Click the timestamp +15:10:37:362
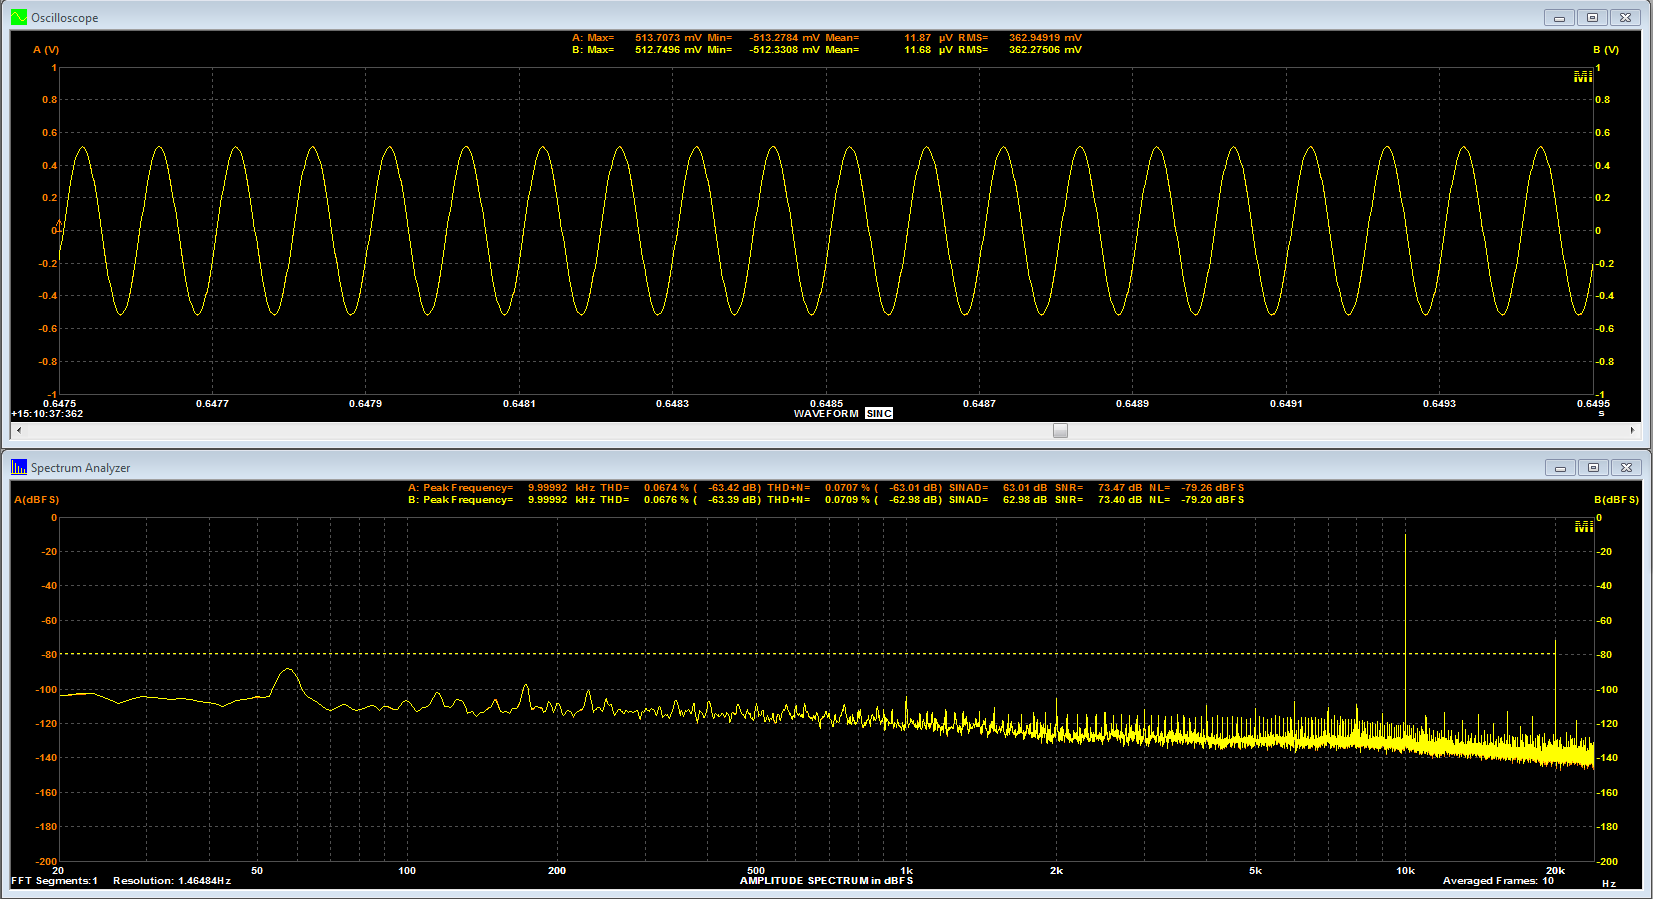 tap(47, 413)
